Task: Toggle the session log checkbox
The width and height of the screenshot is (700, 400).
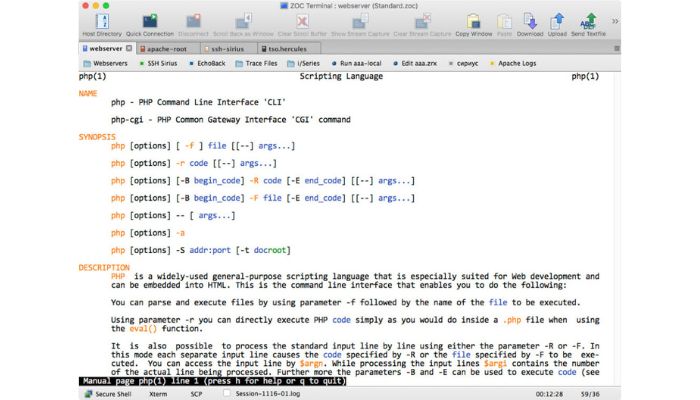Action: pyautogui.click(x=227, y=393)
